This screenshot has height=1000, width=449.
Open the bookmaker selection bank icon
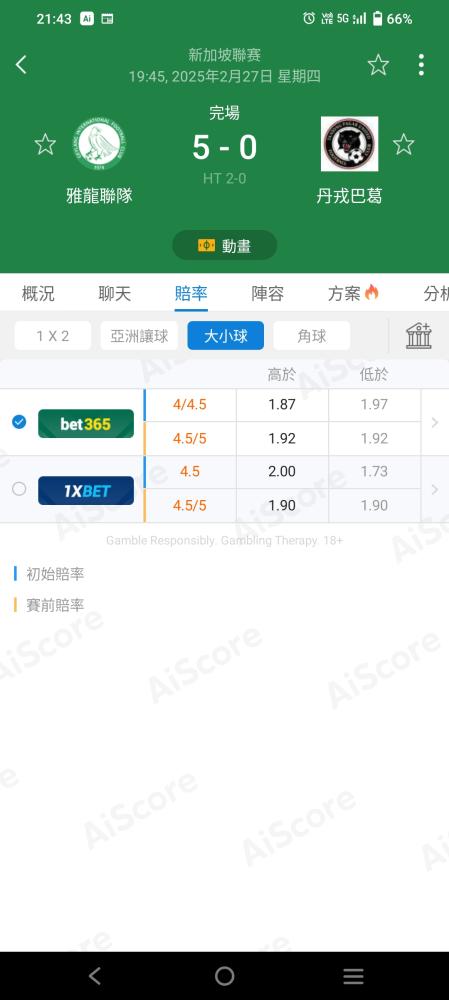[x=419, y=335]
